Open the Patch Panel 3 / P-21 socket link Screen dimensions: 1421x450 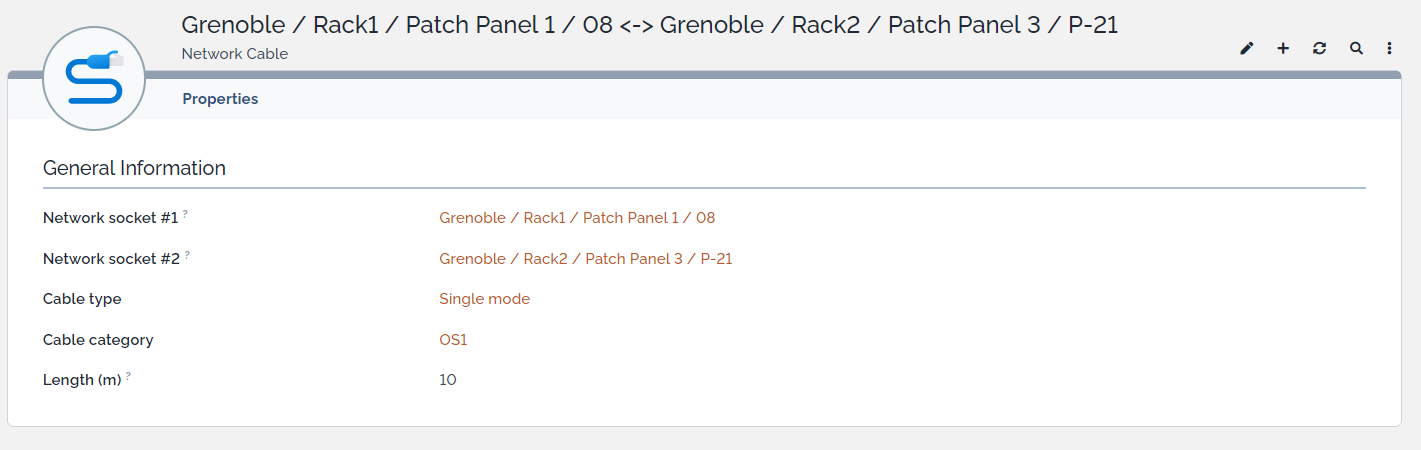(585, 259)
